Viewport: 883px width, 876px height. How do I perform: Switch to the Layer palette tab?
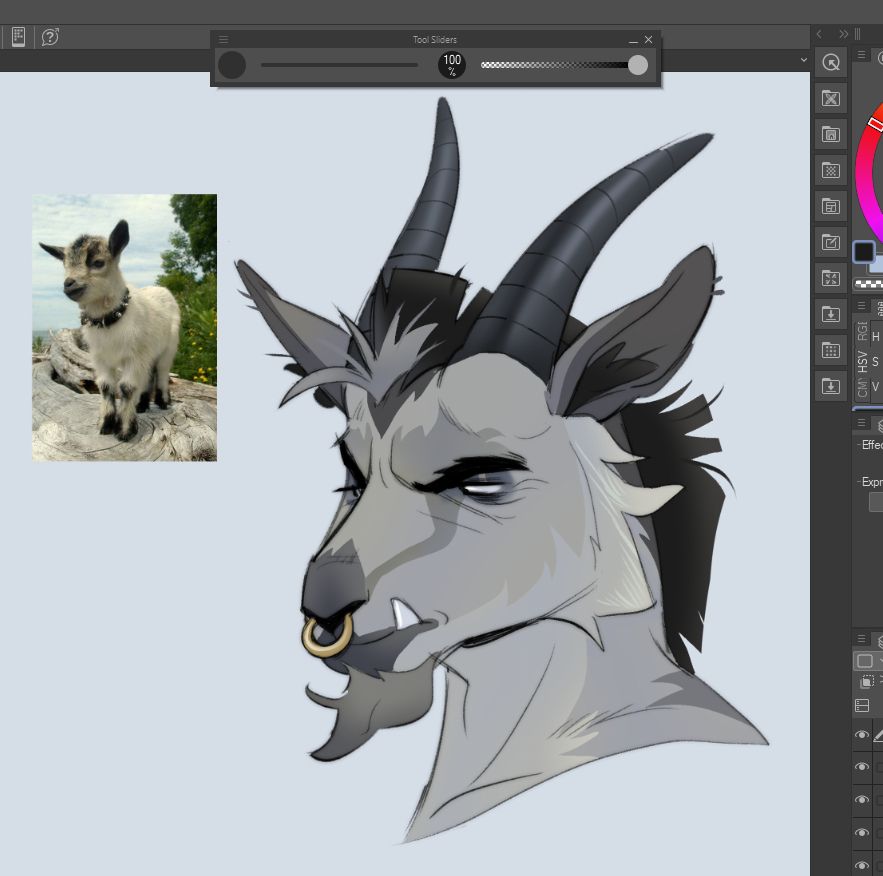coord(880,641)
